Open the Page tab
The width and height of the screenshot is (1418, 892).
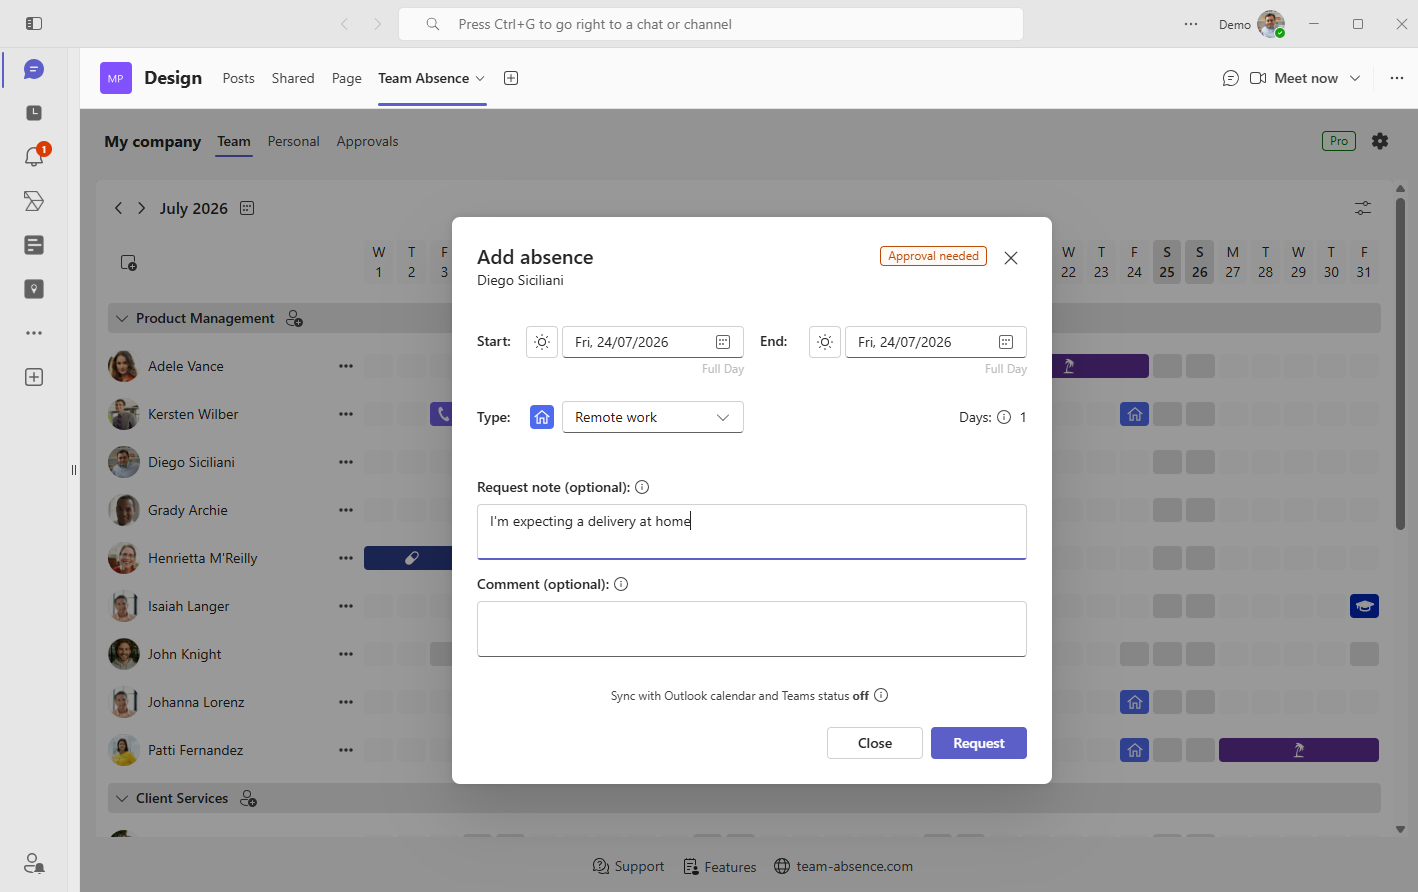pyautogui.click(x=347, y=78)
